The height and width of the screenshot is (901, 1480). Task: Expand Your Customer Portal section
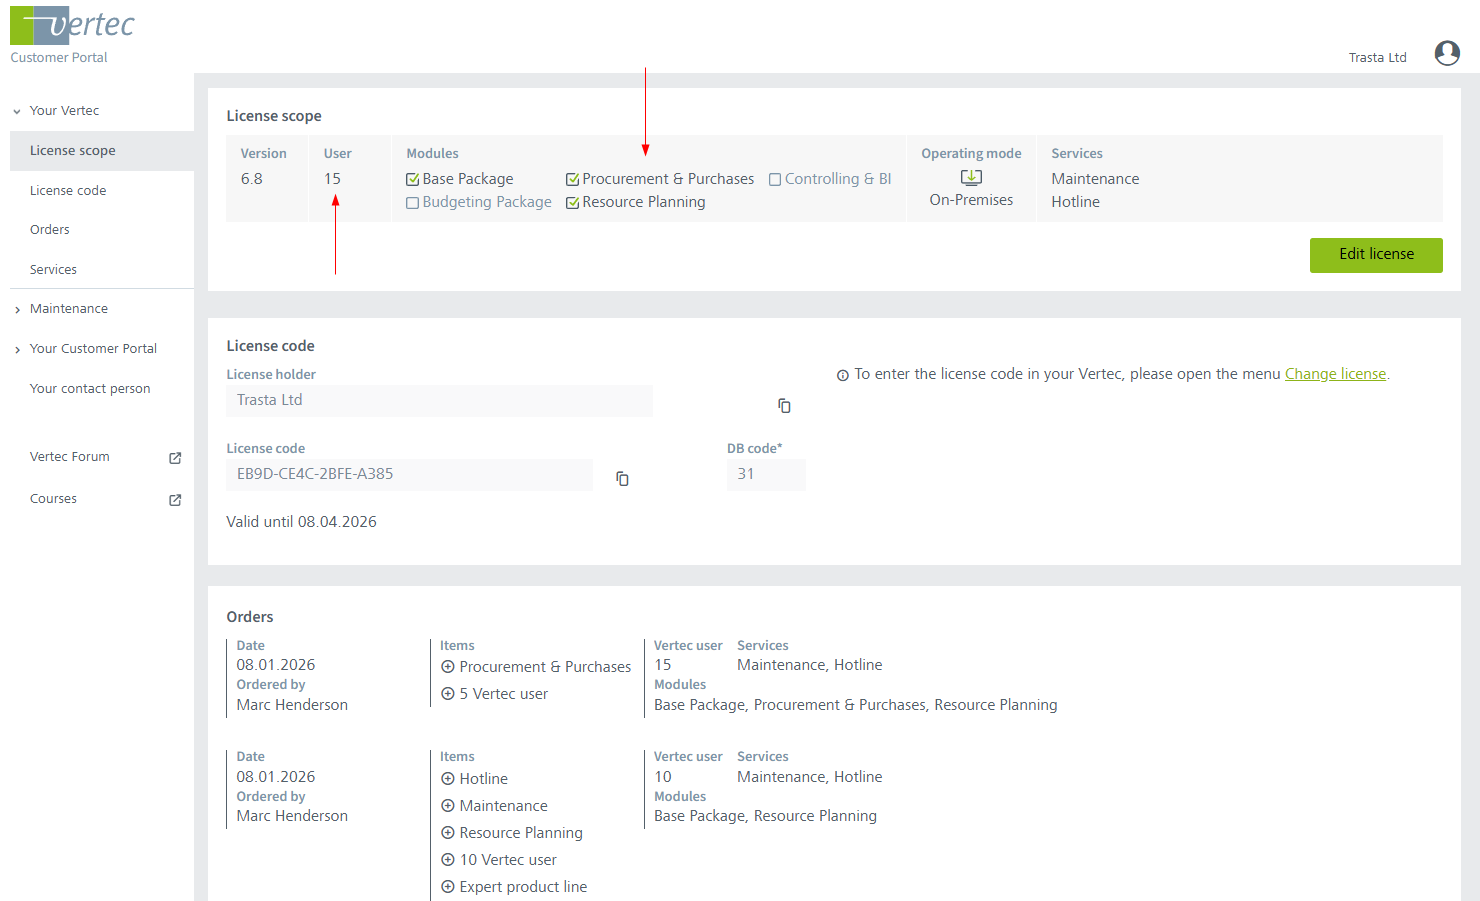pyautogui.click(x=17, y=350)
